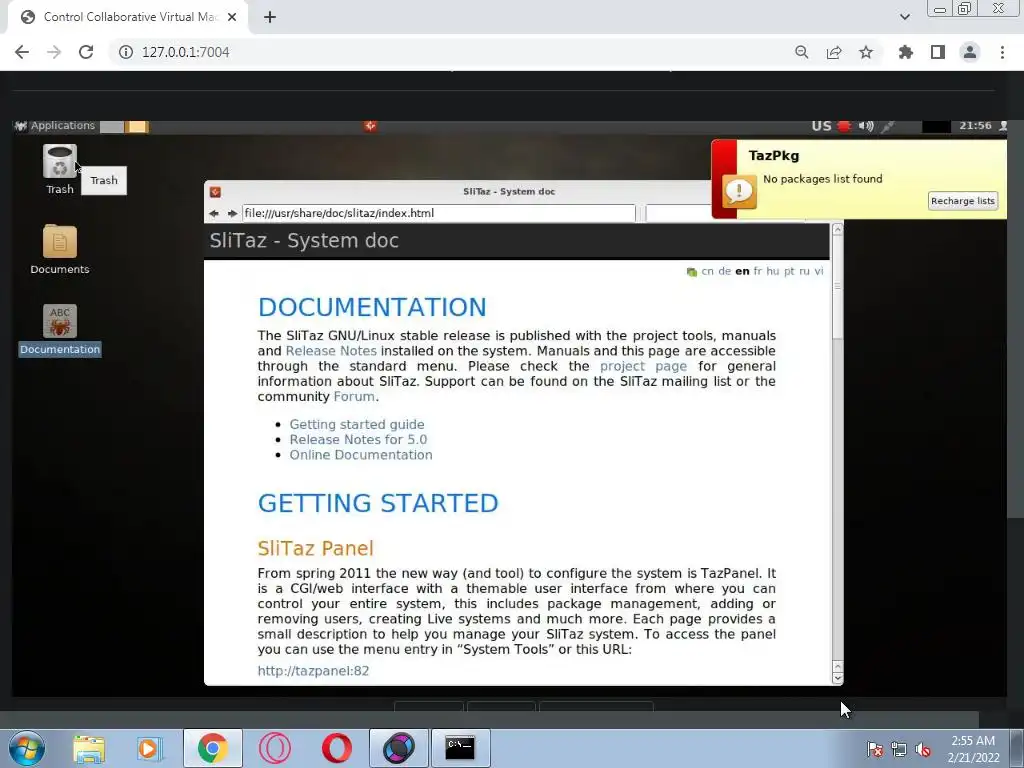The image size is (1024, 768).
Task: Click the Chrome address bar 127.0.0.1:7004
Action: (x=185, y=52)
